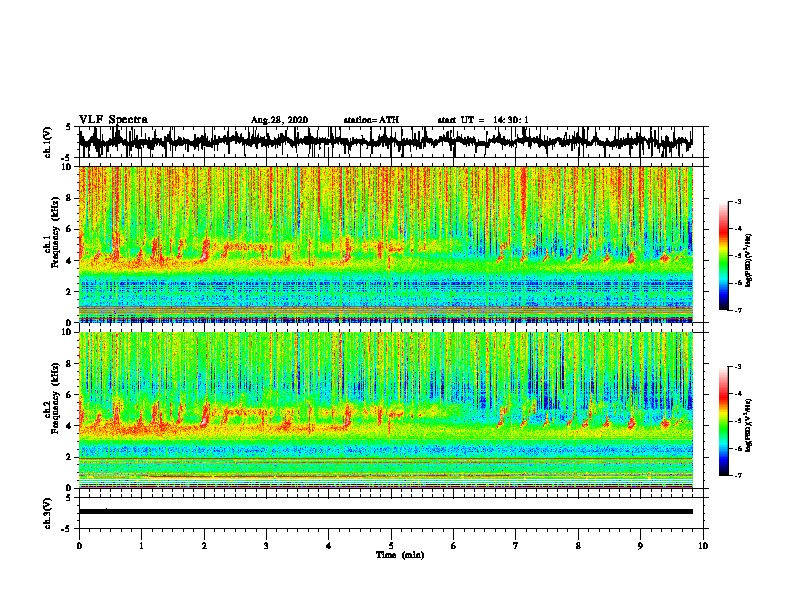Image resolution: width=792 pixels, height=612 pixels.
Task: Click time axis tick label "2"
Action: click(x=204, y=546)
